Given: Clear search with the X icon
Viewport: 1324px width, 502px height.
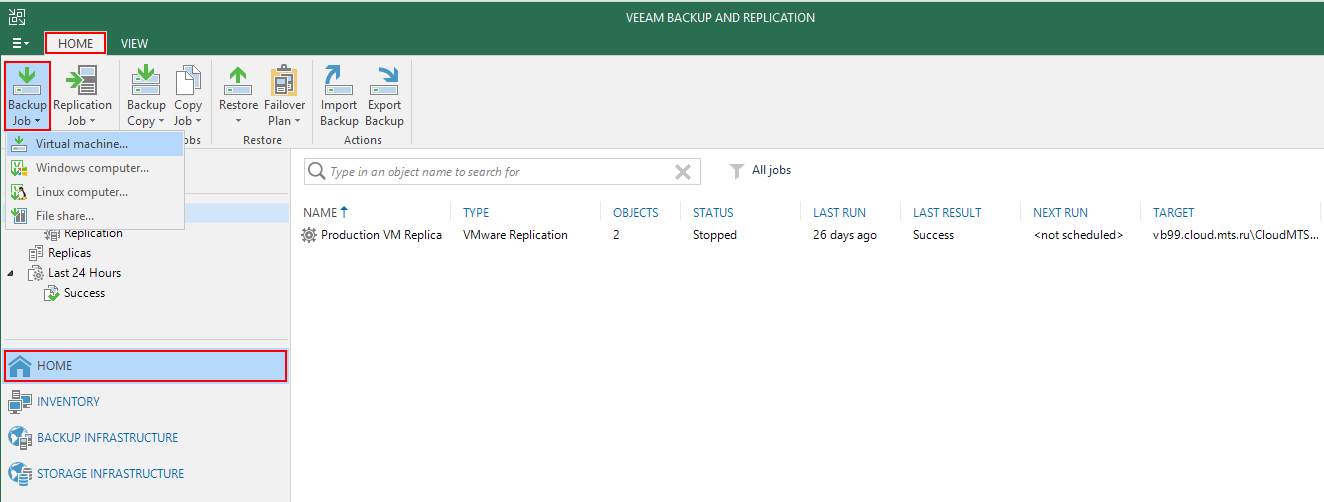Looking at the screenshot, I should pos(683,172).
